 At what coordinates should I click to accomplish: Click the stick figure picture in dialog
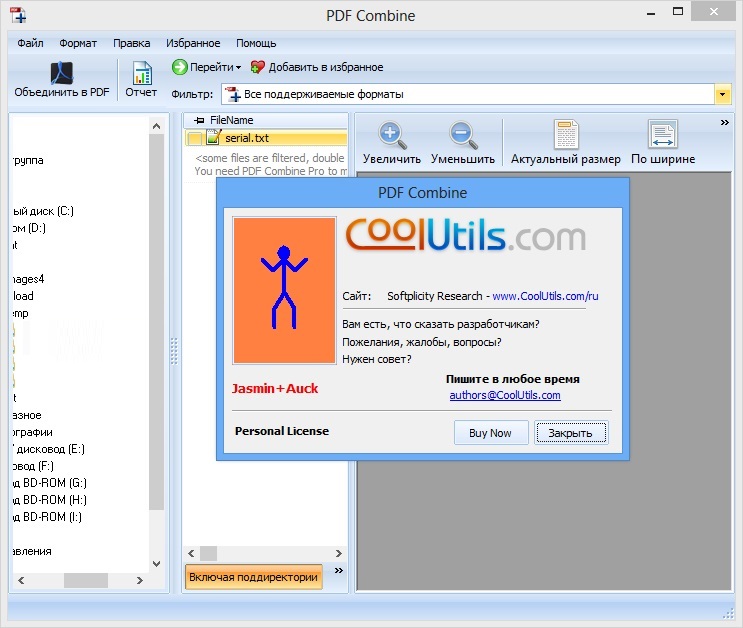(284, 291)
